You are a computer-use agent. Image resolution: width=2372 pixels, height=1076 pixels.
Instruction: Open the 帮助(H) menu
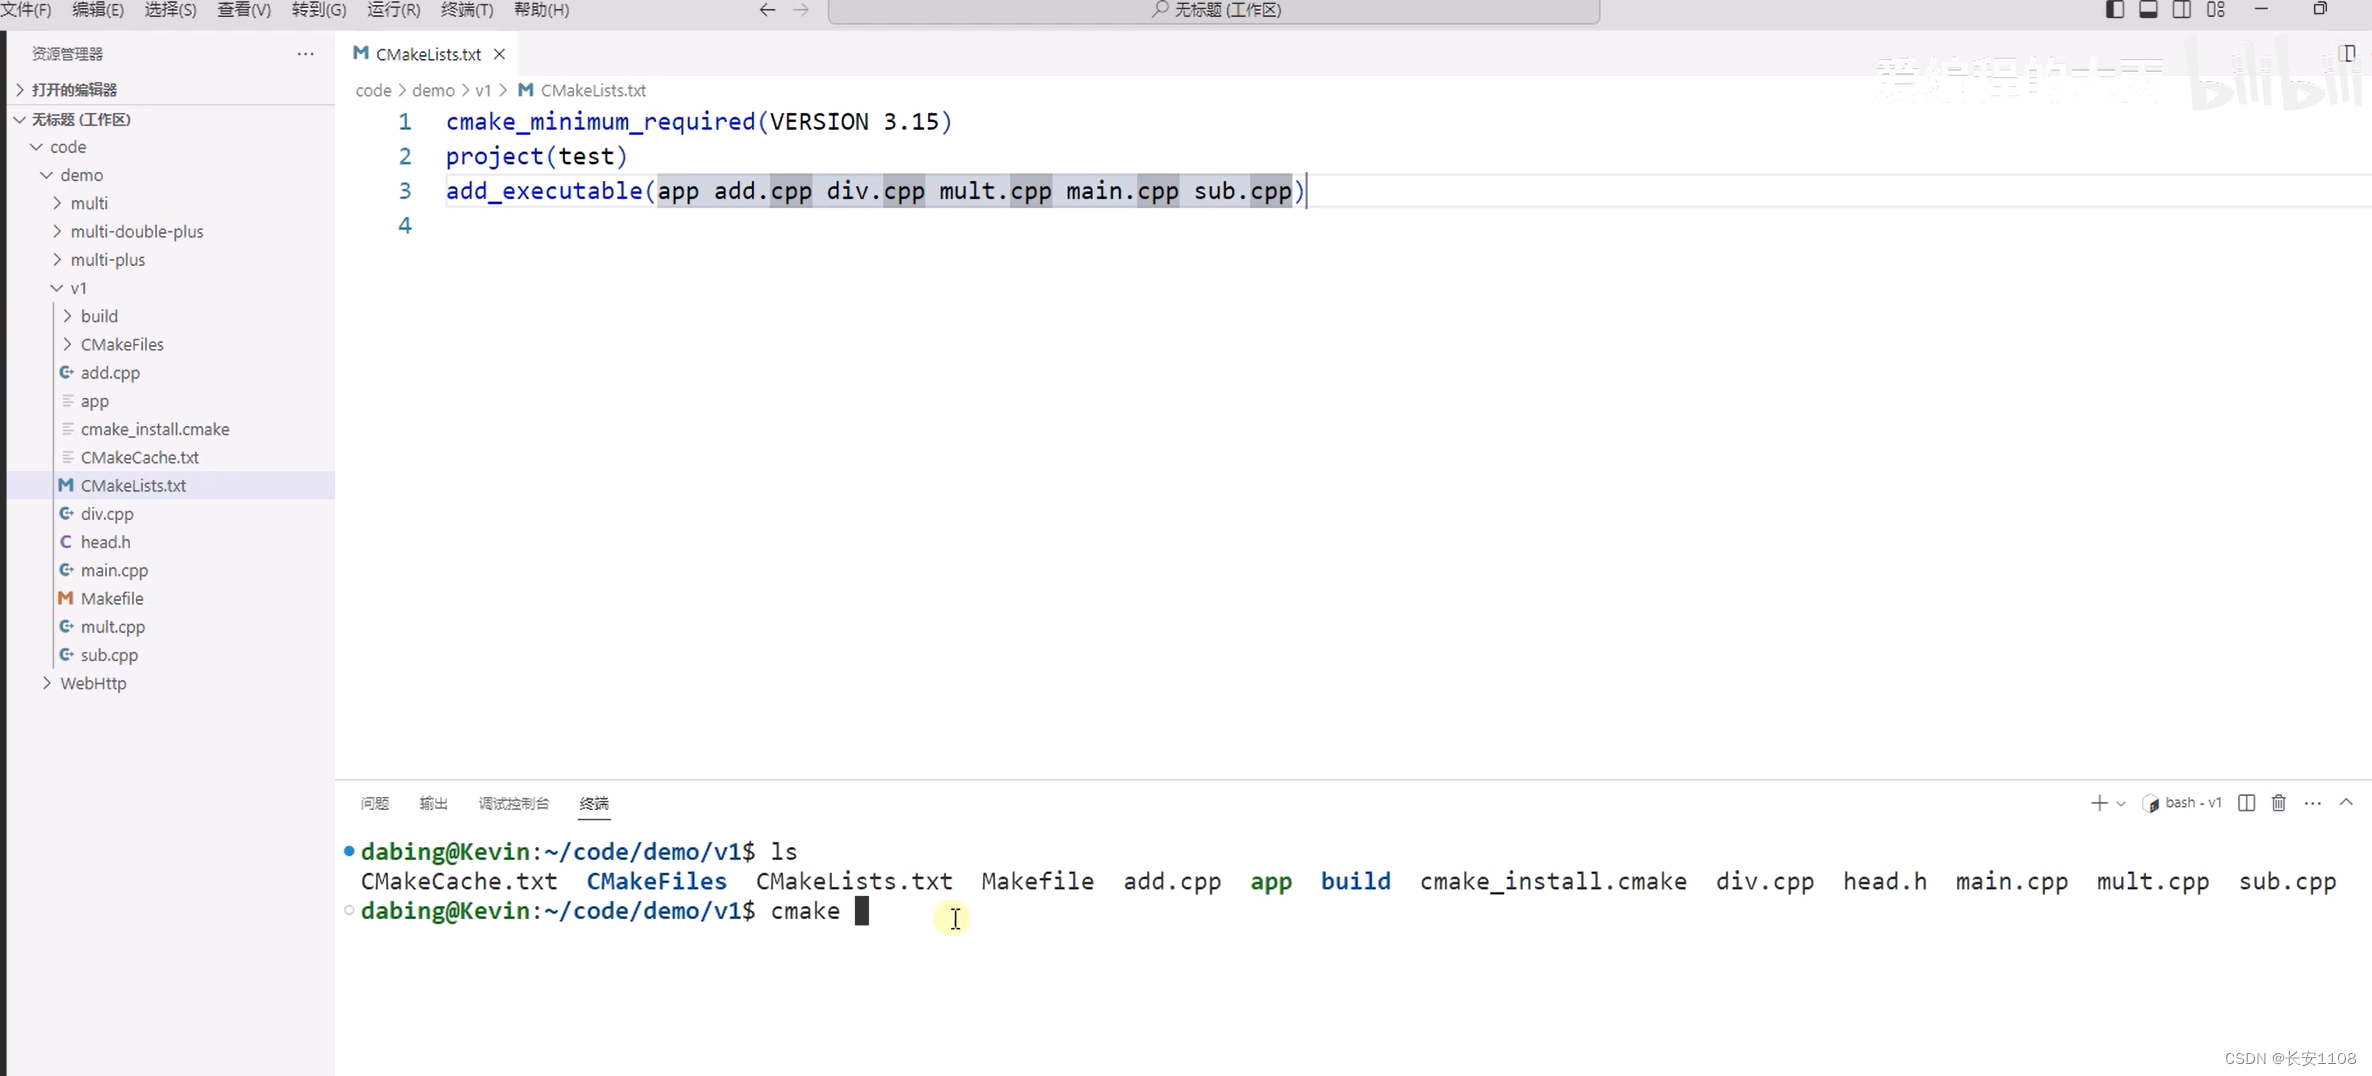pyautogui.click(x=541, y=10)
